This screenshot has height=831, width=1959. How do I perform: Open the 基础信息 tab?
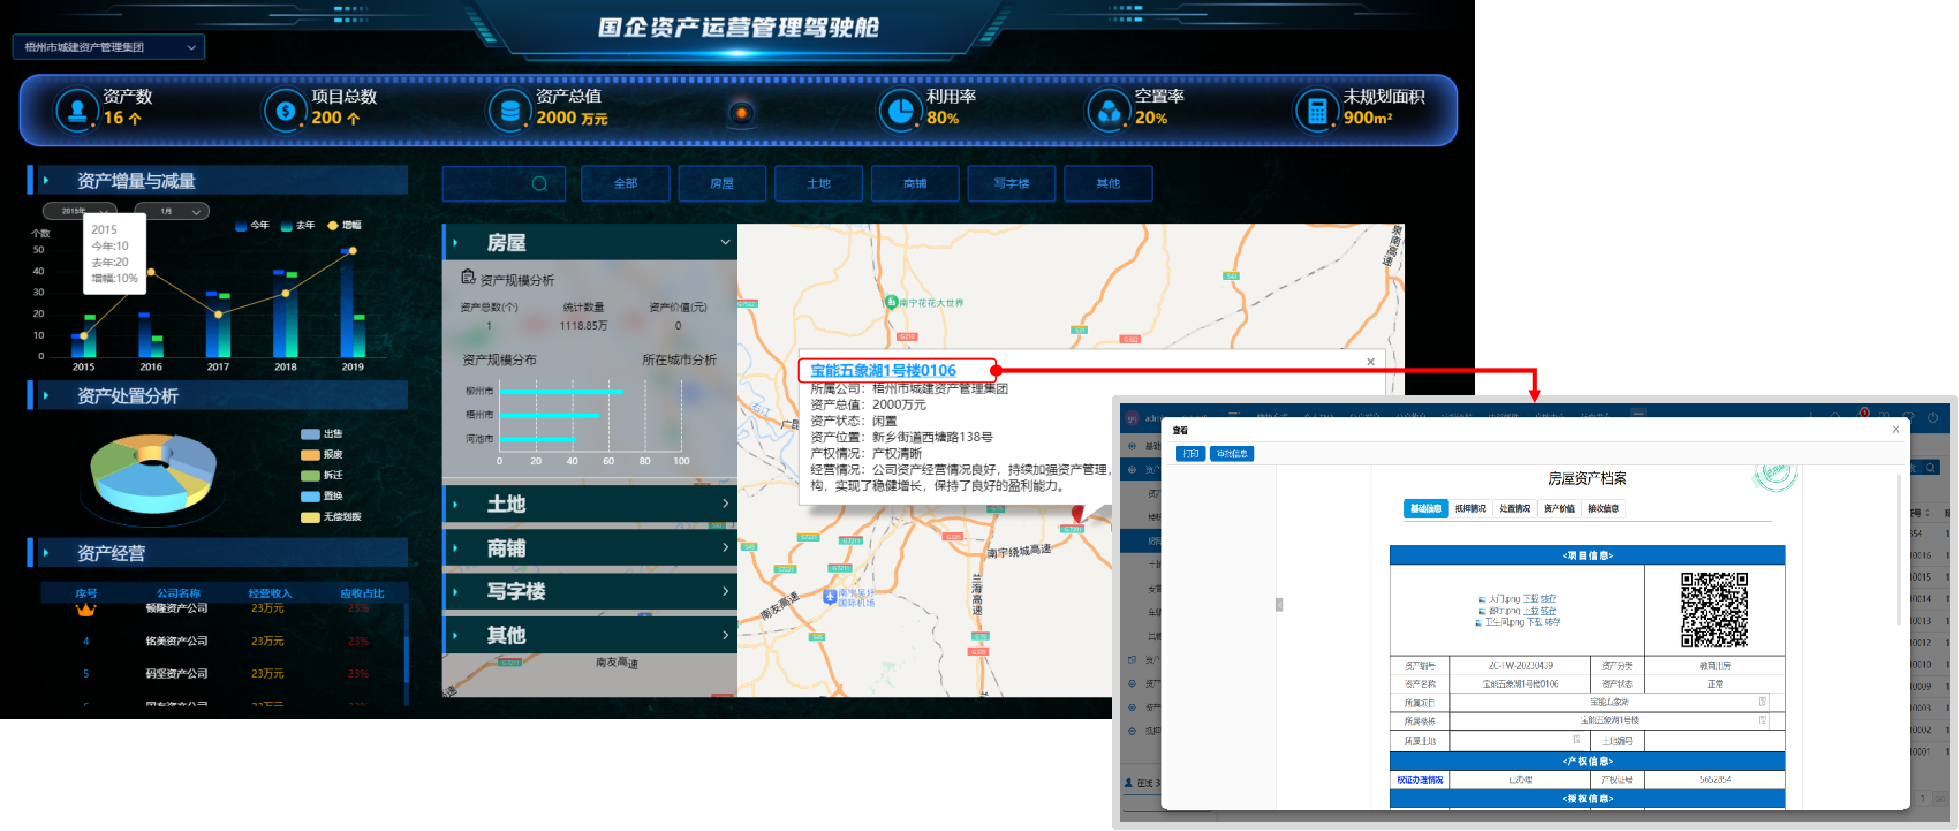[1426, 509]
